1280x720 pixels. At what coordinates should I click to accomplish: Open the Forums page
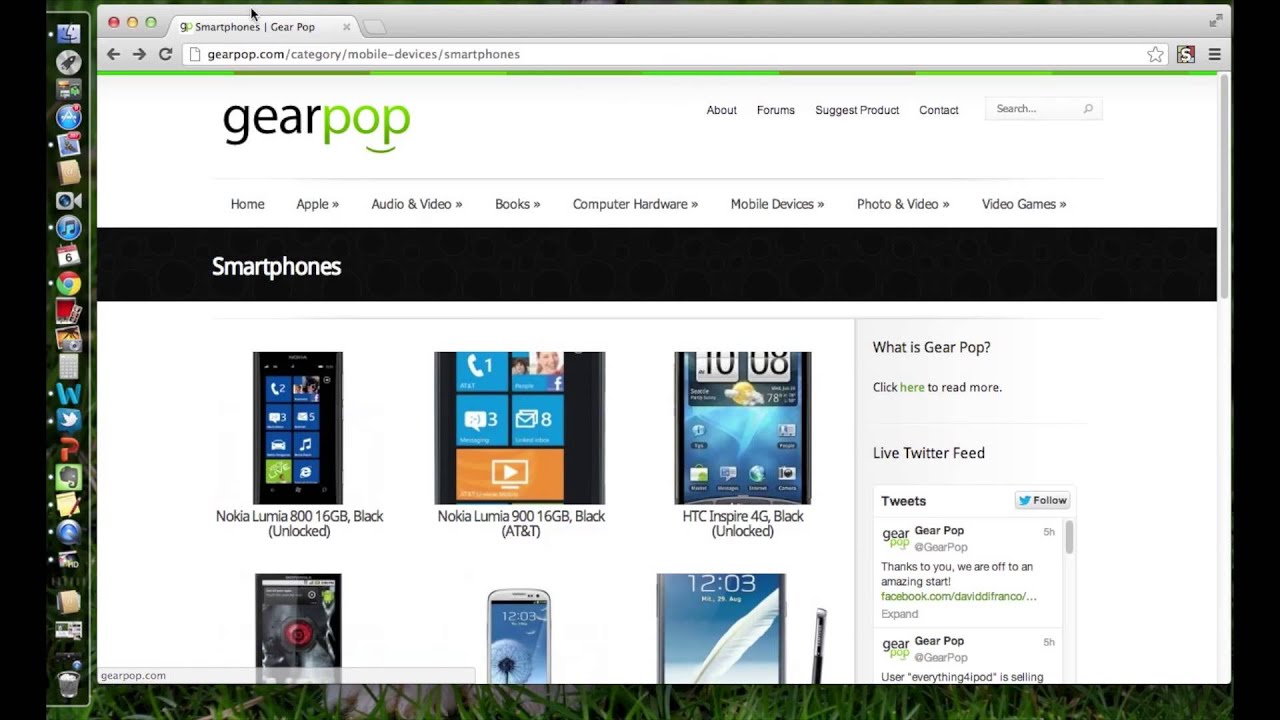775,110
